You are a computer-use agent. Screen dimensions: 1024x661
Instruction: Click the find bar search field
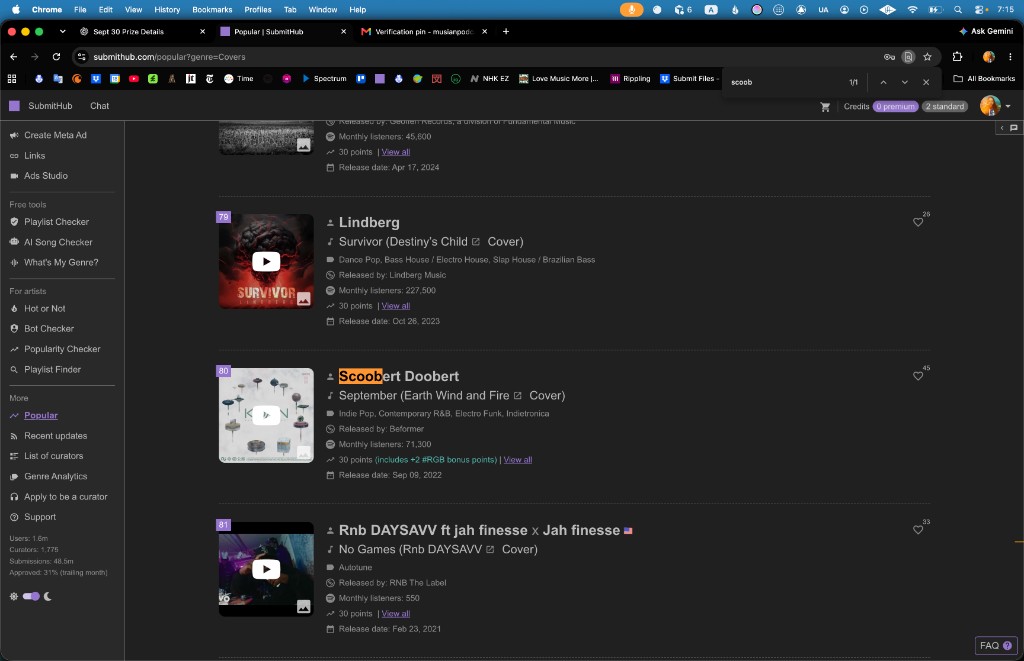tap(784, 82)
